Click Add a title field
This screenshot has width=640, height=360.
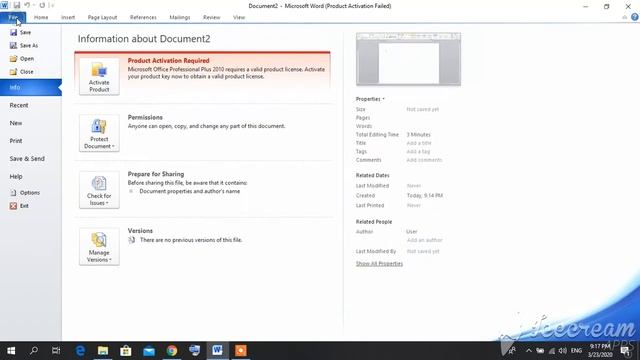tap(419, 143)
